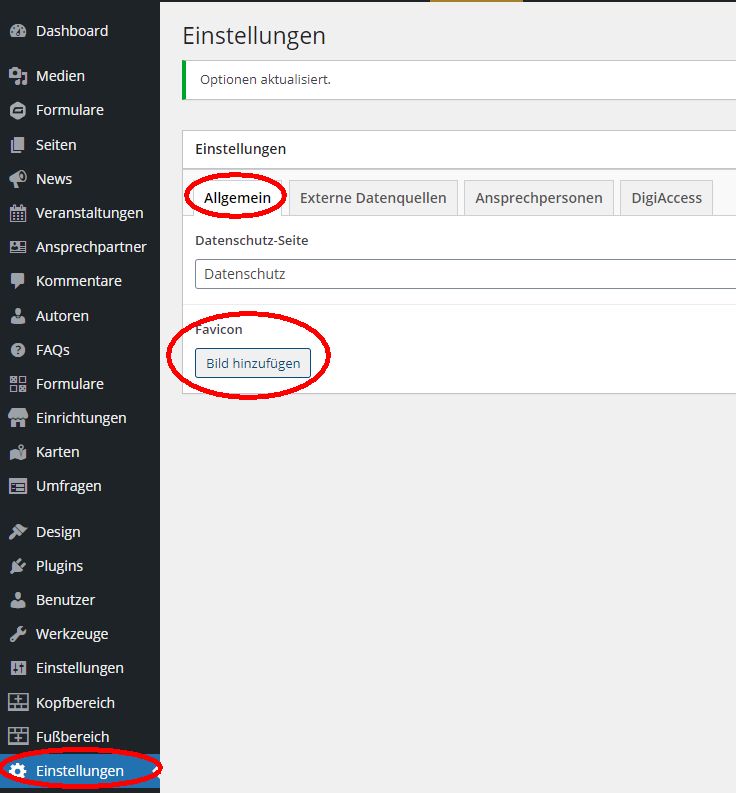Click the Seiten pages icon
The image size is (736, 793).
tap(17, 145)
